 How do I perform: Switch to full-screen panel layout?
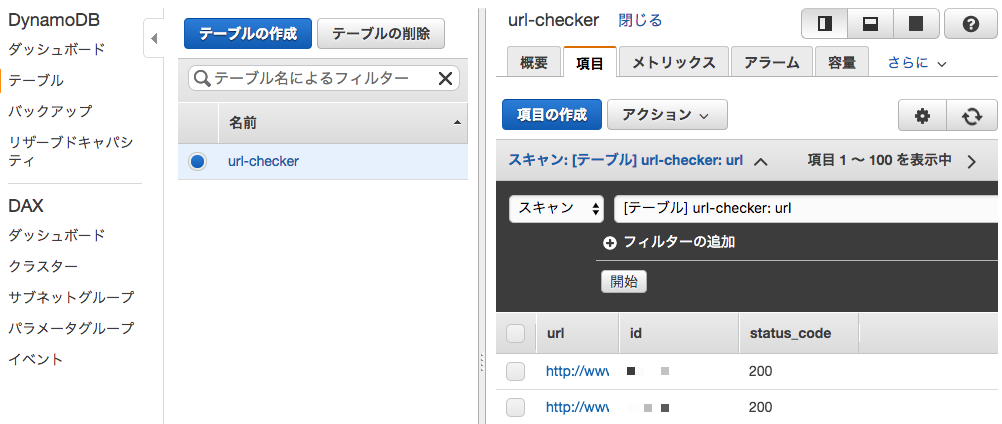pyautogui.click(x=916, y=24)
